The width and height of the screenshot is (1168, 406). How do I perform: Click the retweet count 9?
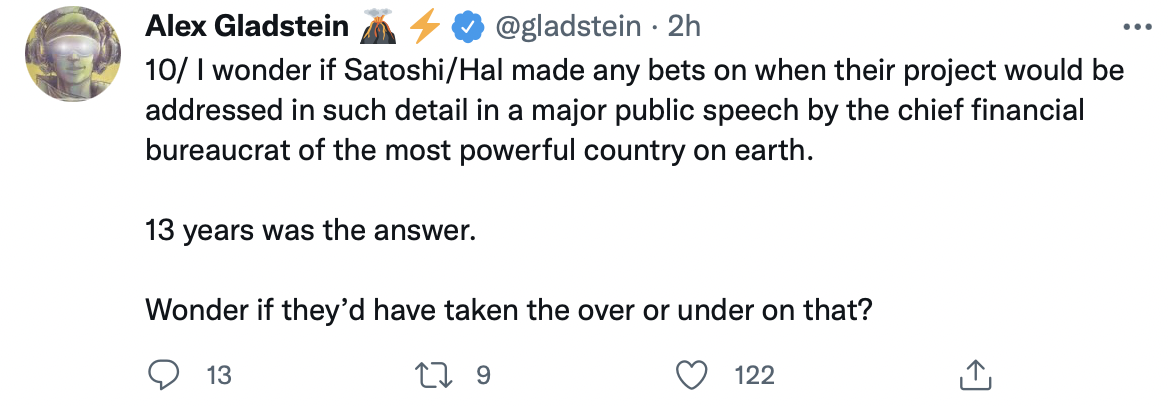[483, 375]
